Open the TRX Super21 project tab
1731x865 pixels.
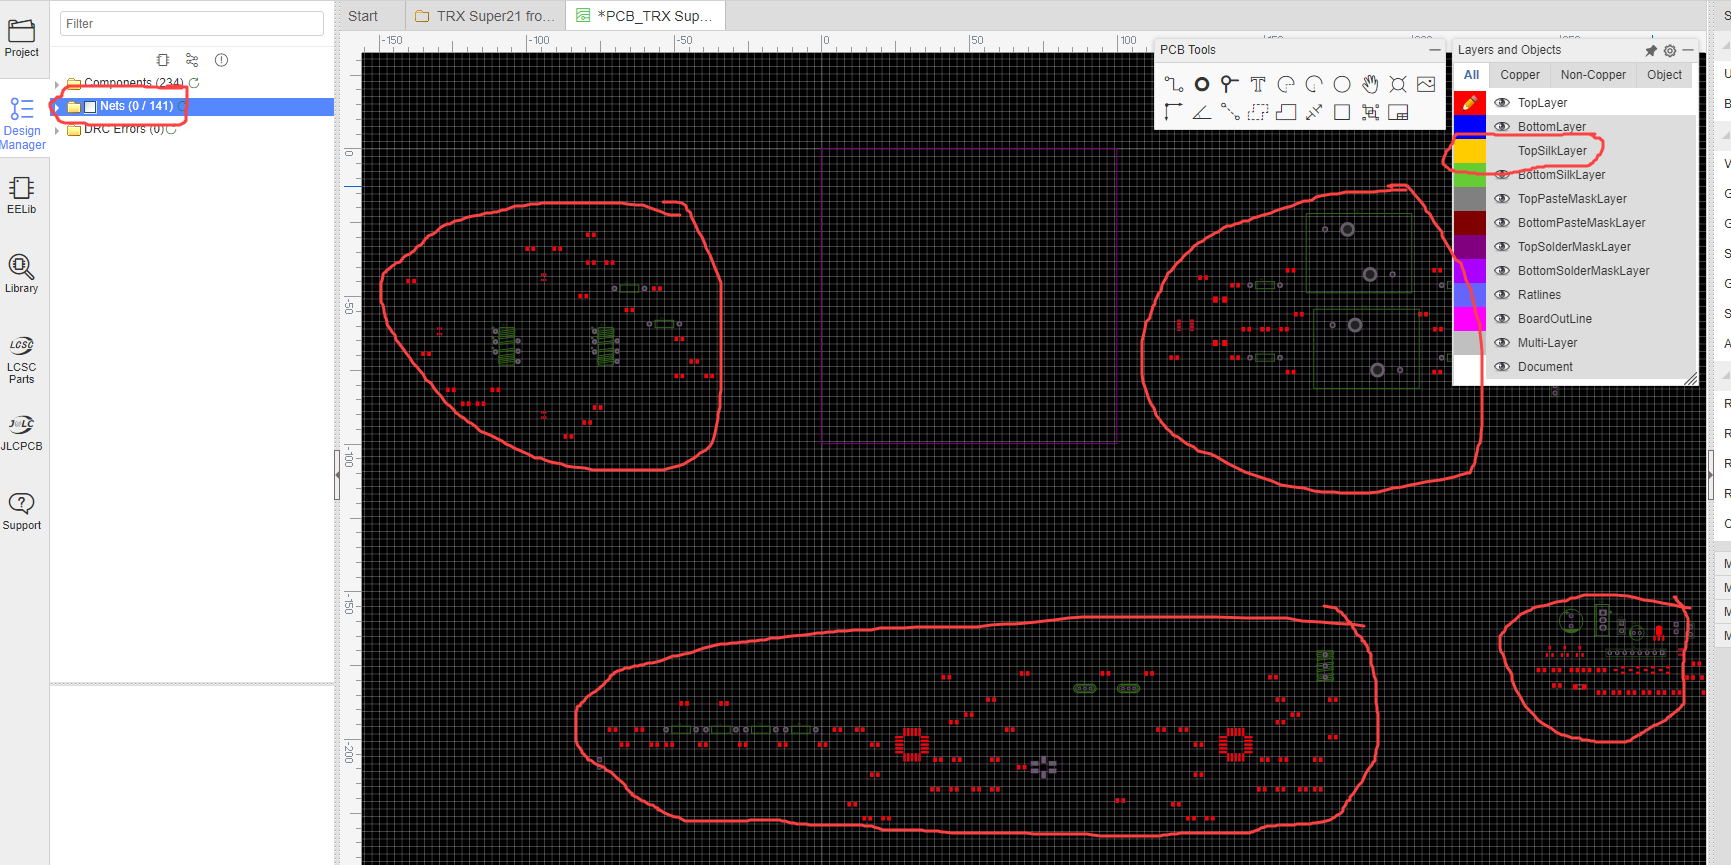[x=485, y=16]
